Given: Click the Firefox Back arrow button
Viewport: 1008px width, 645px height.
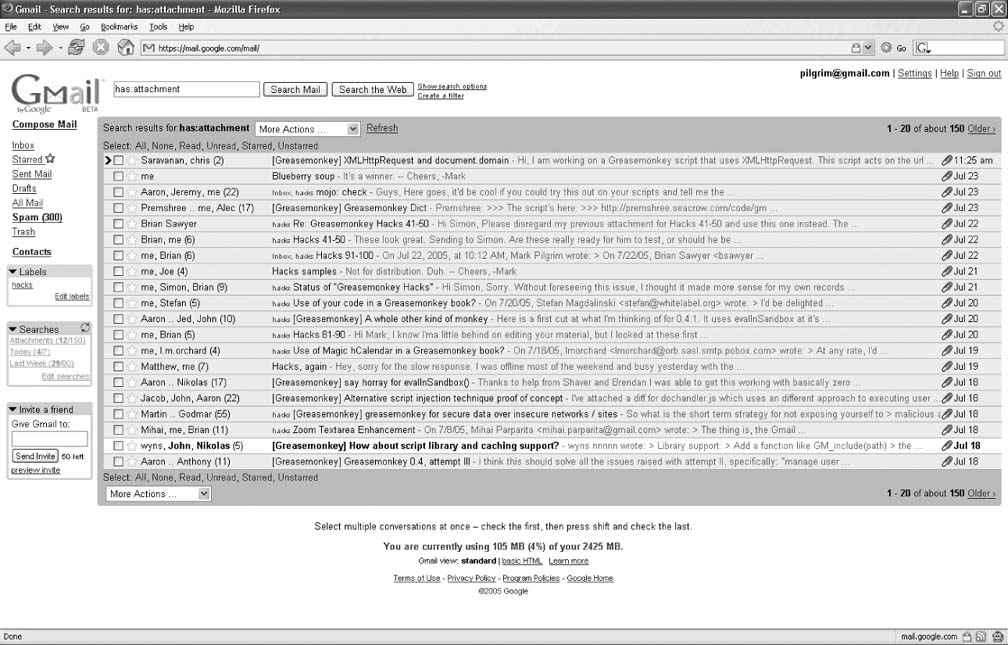Looking at the screenshot, I should 12,48.
